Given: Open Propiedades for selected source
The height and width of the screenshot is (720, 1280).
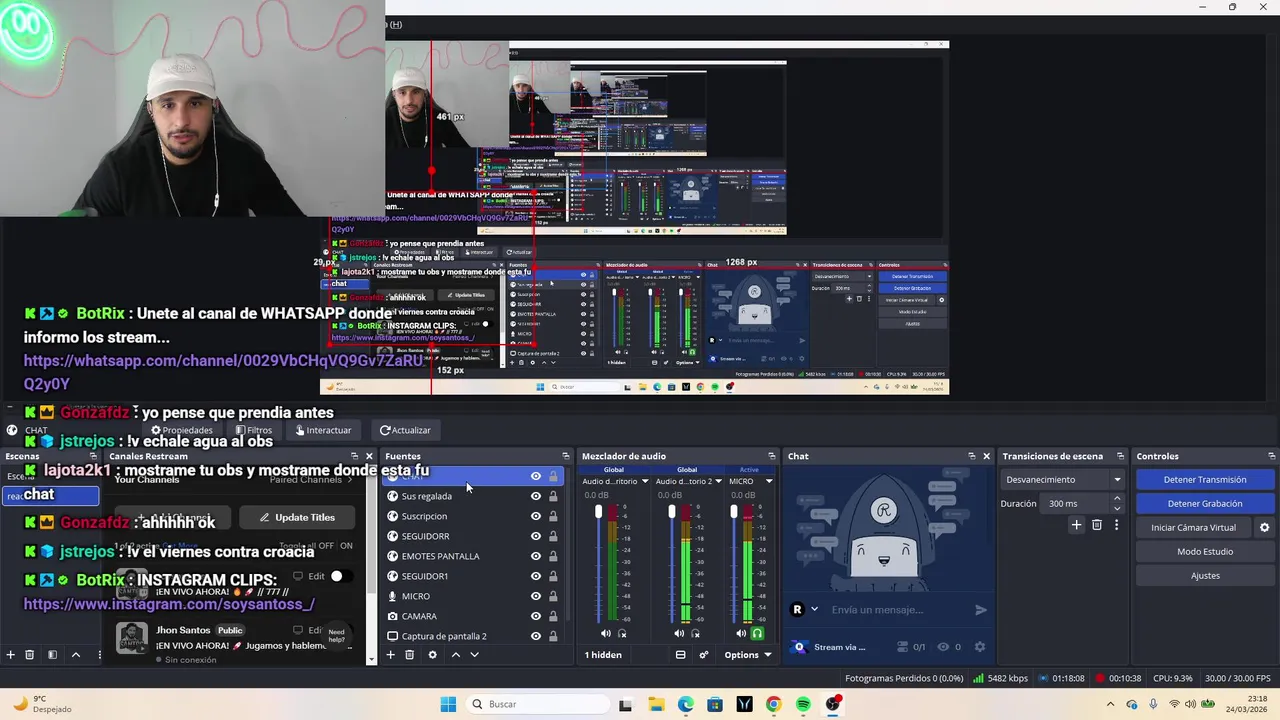Looking at the screenshot, I should [181, 430].
